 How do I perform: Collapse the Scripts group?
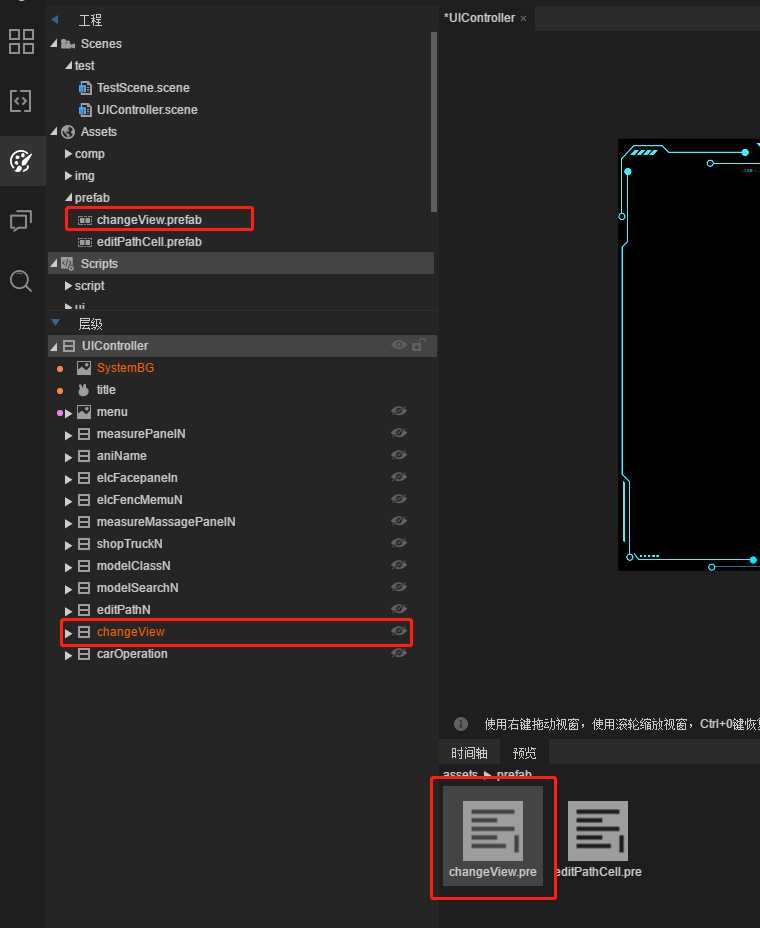click(54, 263)
